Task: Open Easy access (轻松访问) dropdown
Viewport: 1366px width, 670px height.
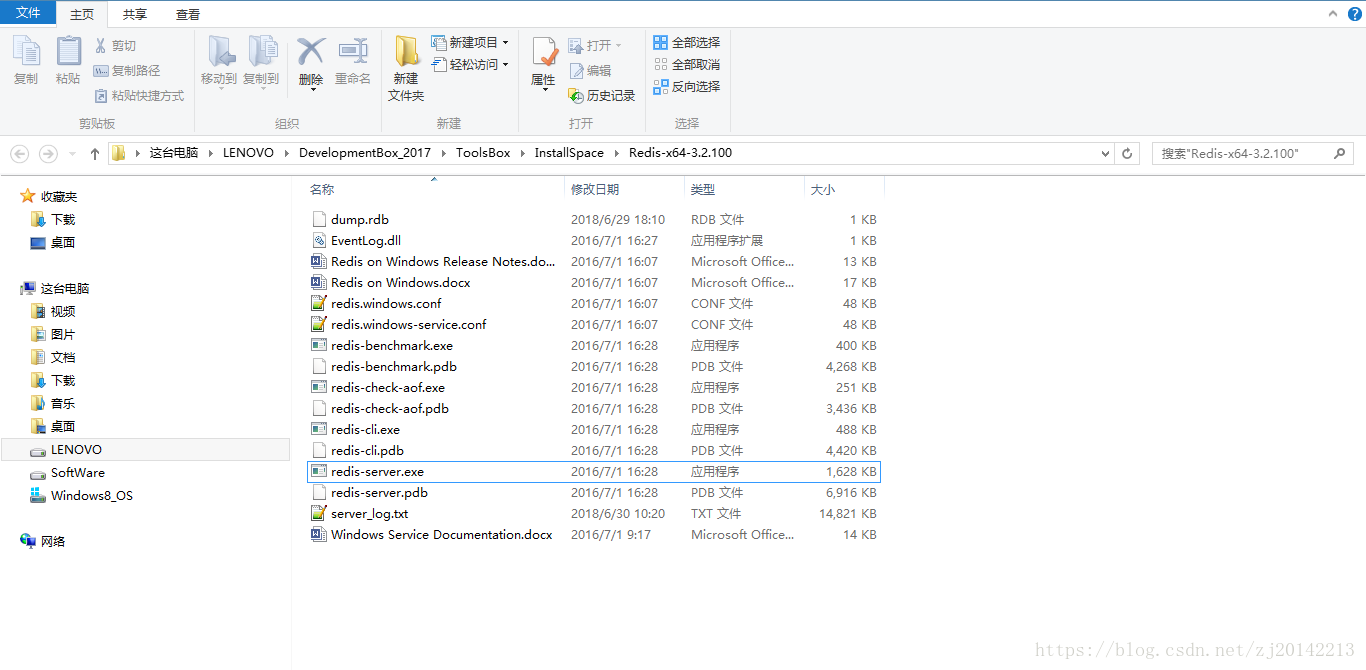Action: tap(471, 64)
